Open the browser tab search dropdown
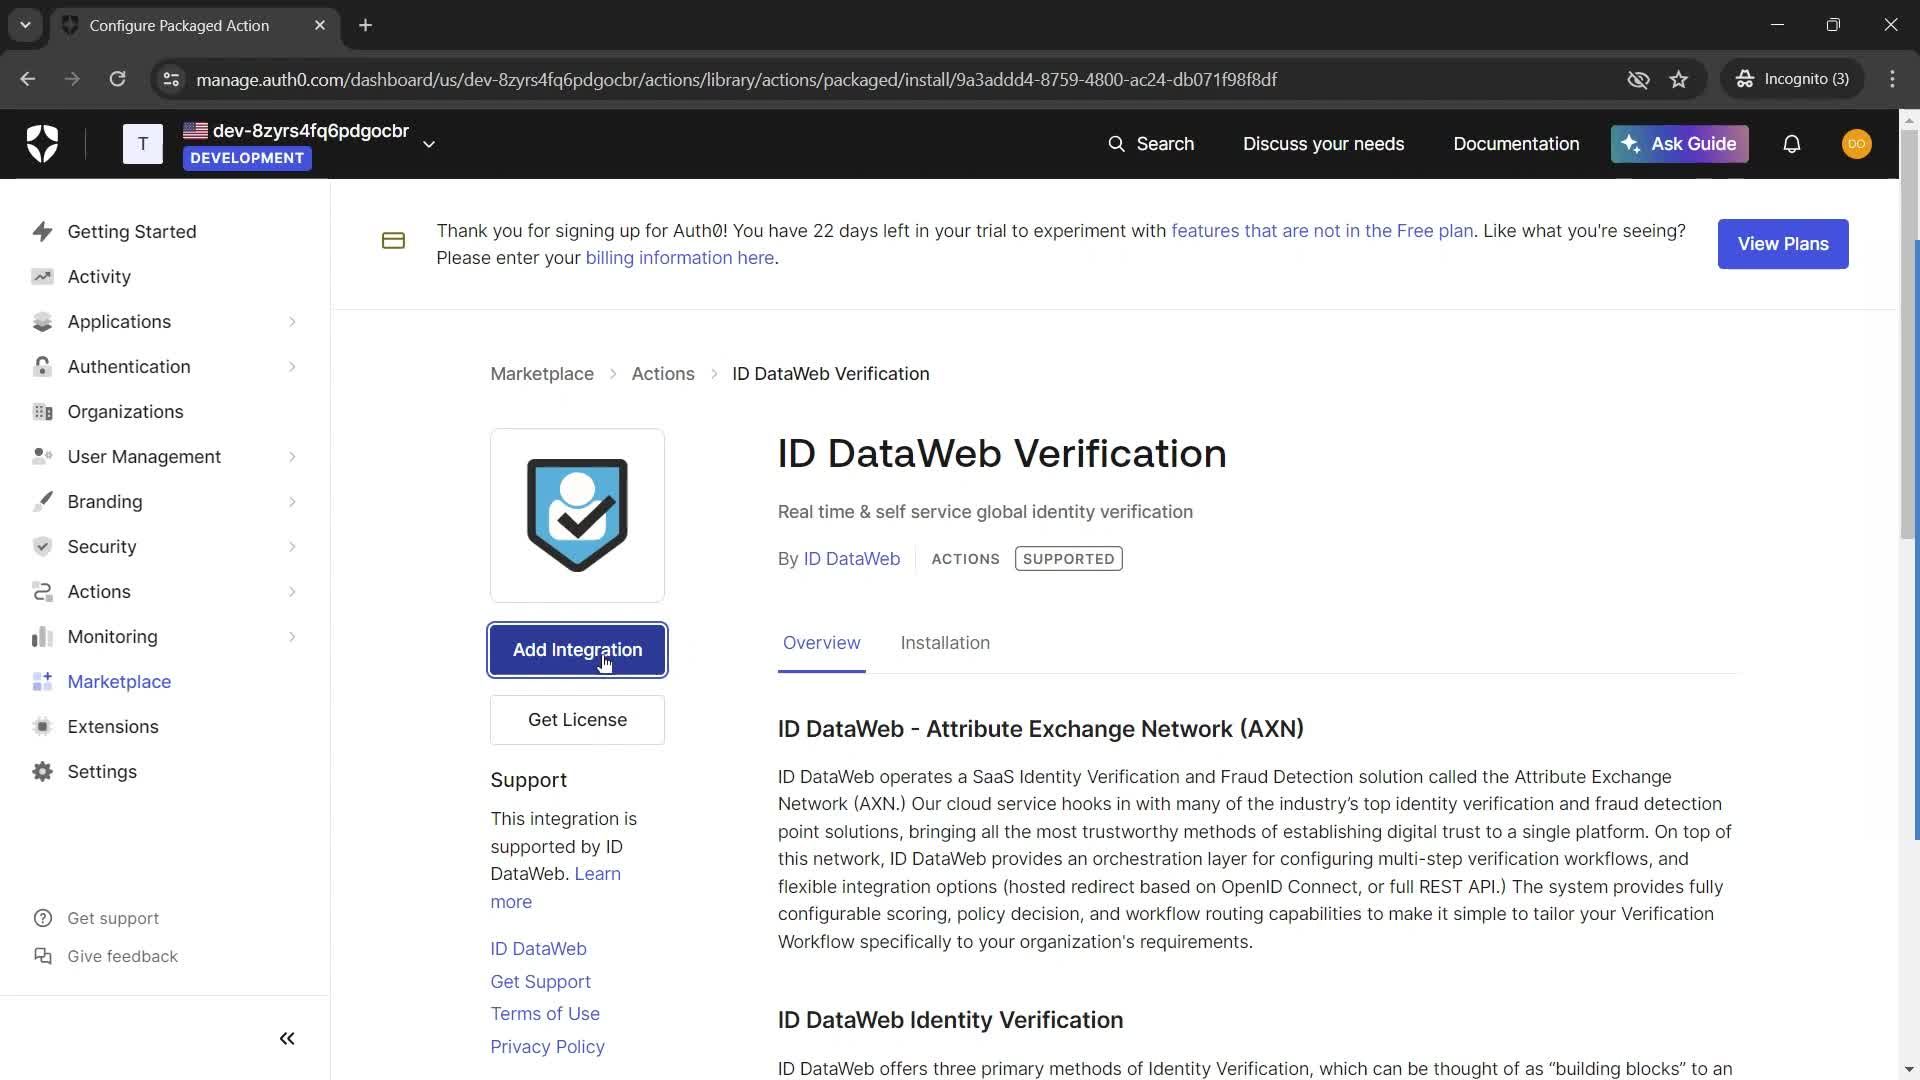 pyautogui.click(x=25, y=25)
